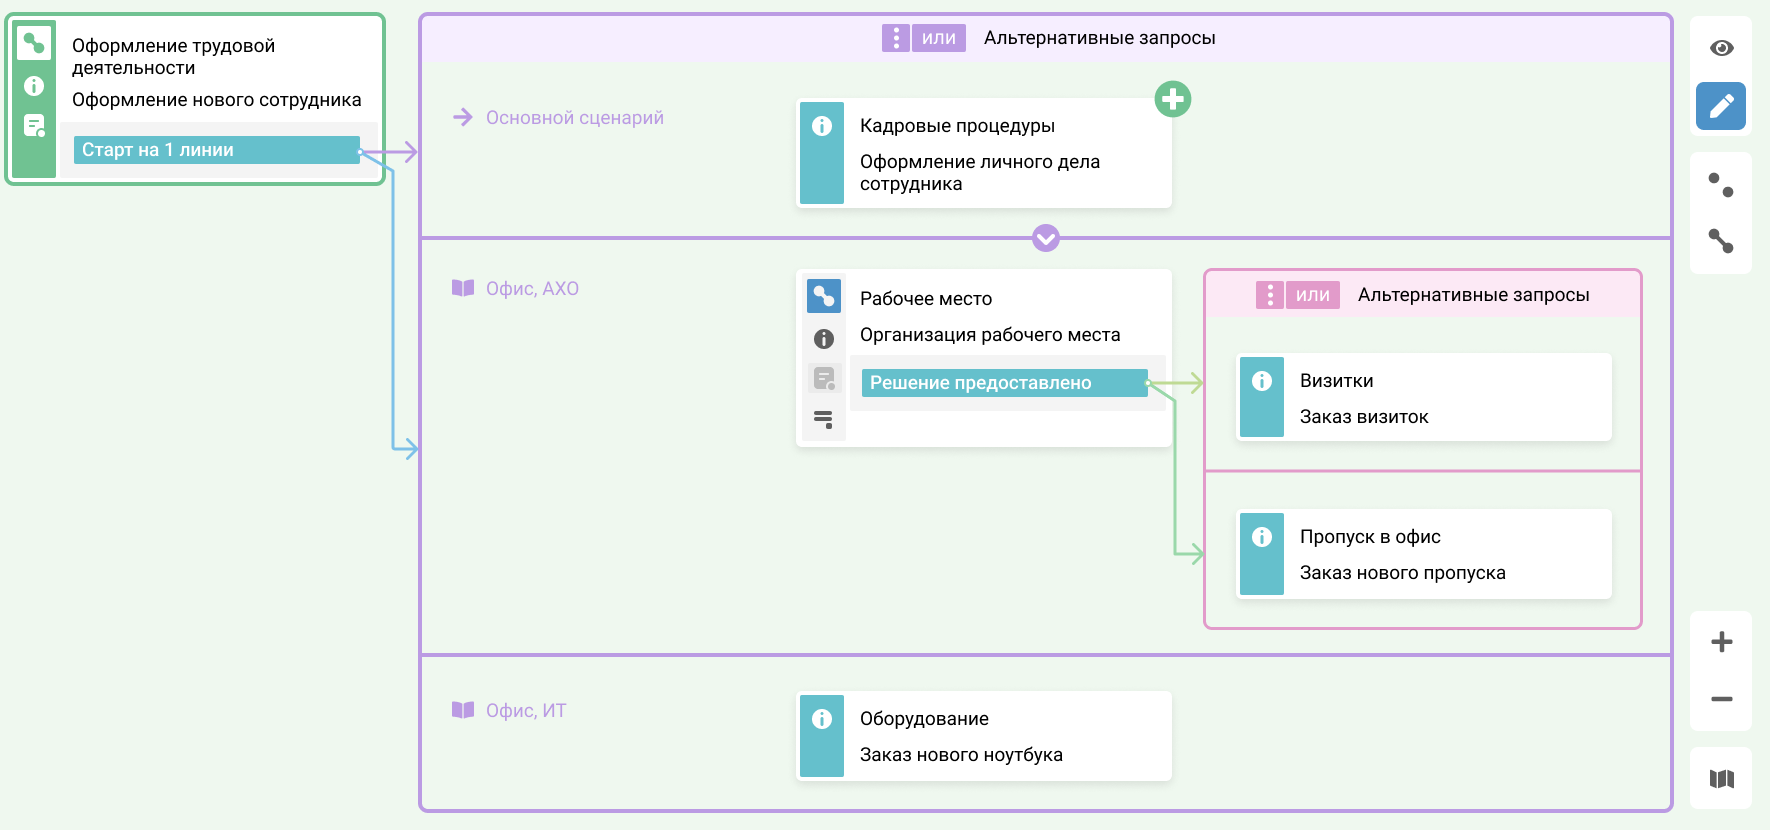Select the 'Офис, ИТ' section label
The height and width of the screenshot is (830, 1770).
tap(525, 711)
